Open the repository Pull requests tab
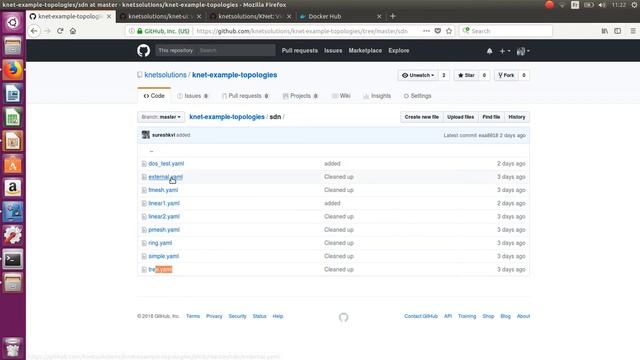 (245, 96)
